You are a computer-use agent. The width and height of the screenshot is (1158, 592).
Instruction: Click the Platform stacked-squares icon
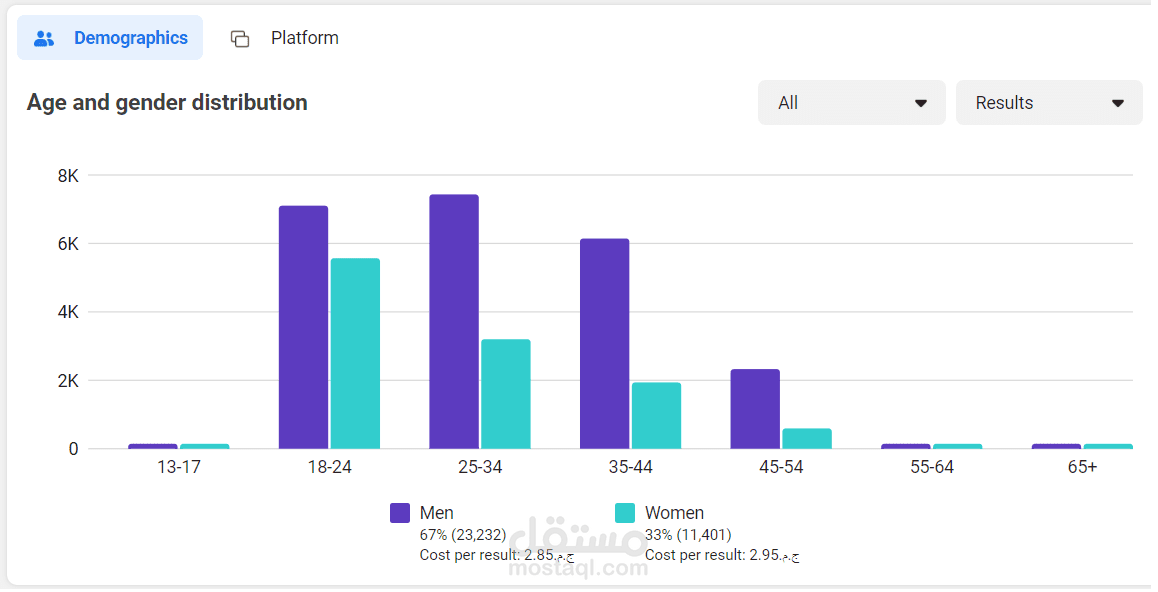[x=240, y=39]
